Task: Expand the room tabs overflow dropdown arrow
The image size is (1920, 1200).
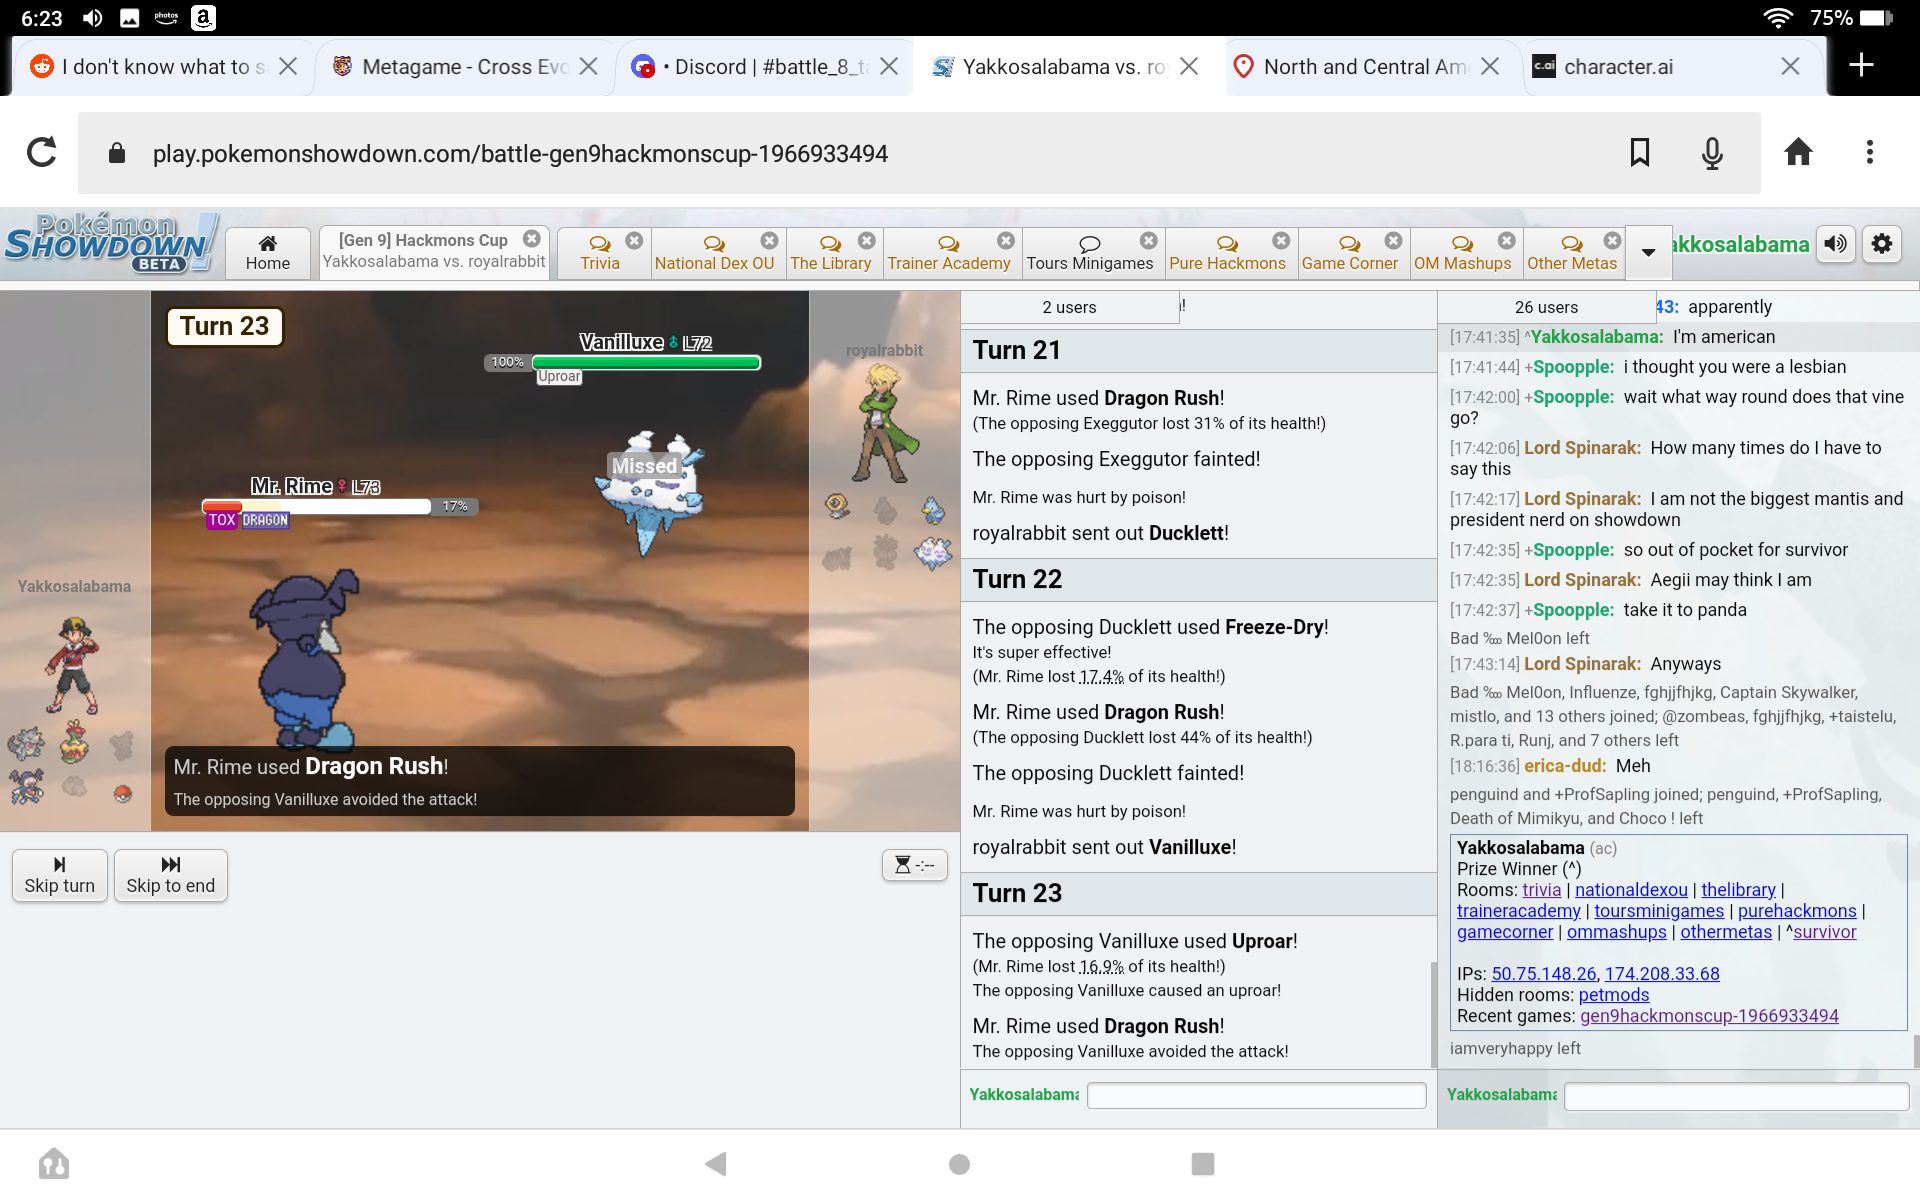Action: (1649, 252)
